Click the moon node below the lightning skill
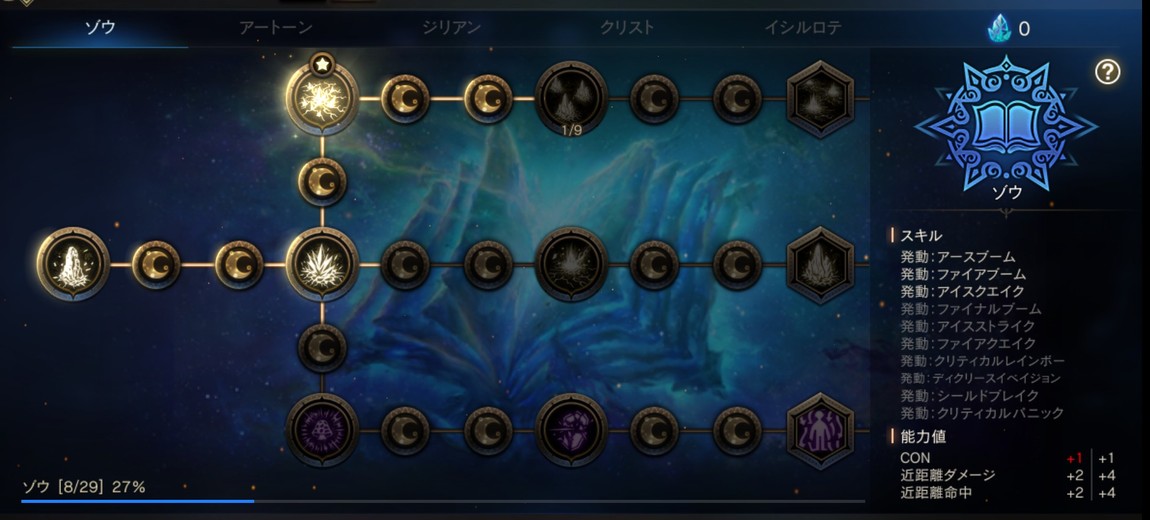 pyautogui.click(x=322, y=181)
